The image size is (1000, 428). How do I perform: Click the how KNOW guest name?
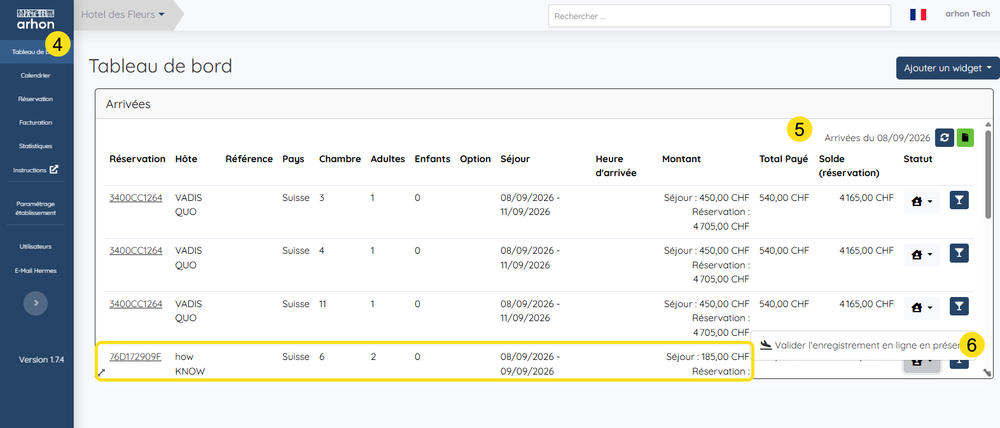tap(190, 364)
